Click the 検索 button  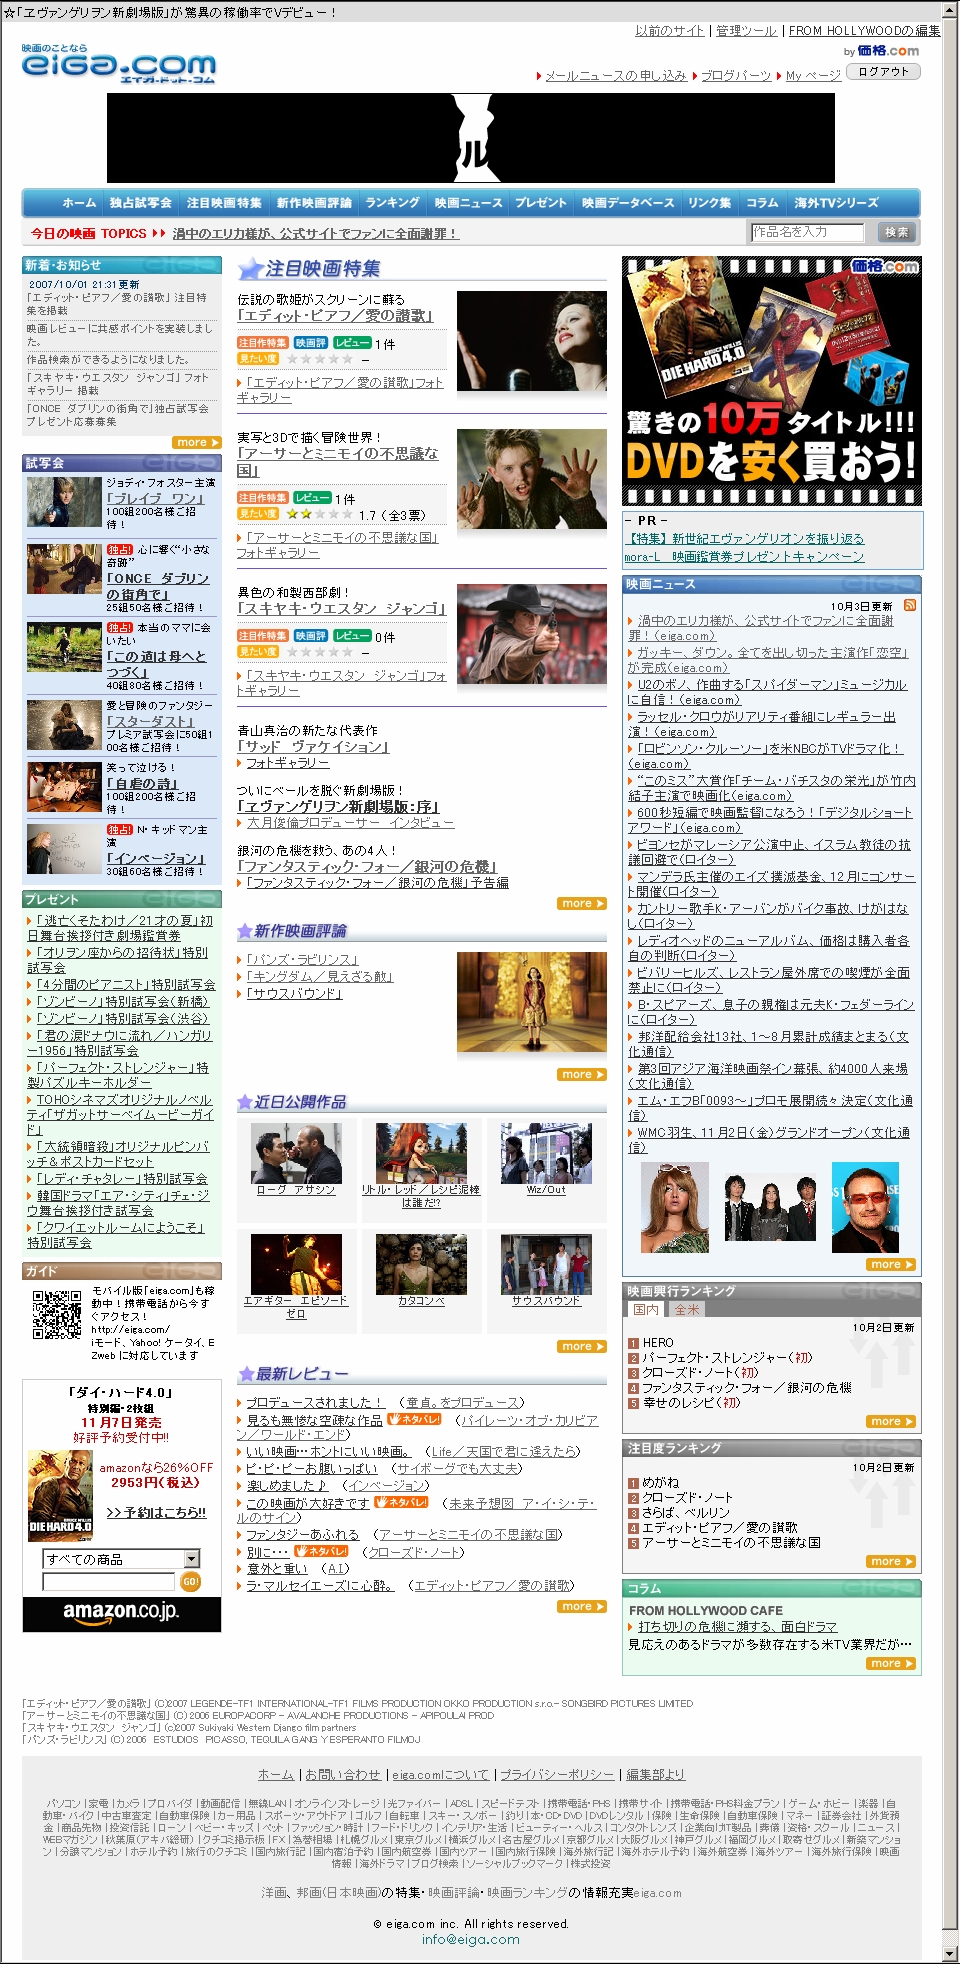point(897,232)
